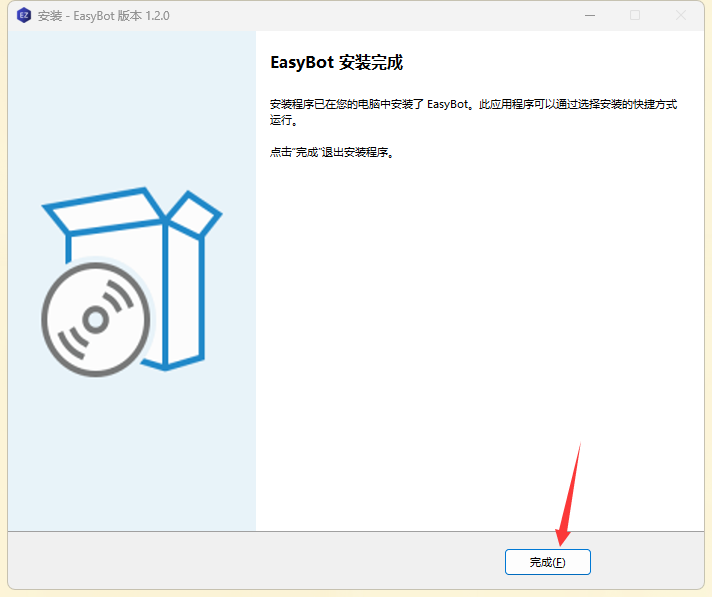Click the red arrow pointing at the finish button

(x=569, y=495)
